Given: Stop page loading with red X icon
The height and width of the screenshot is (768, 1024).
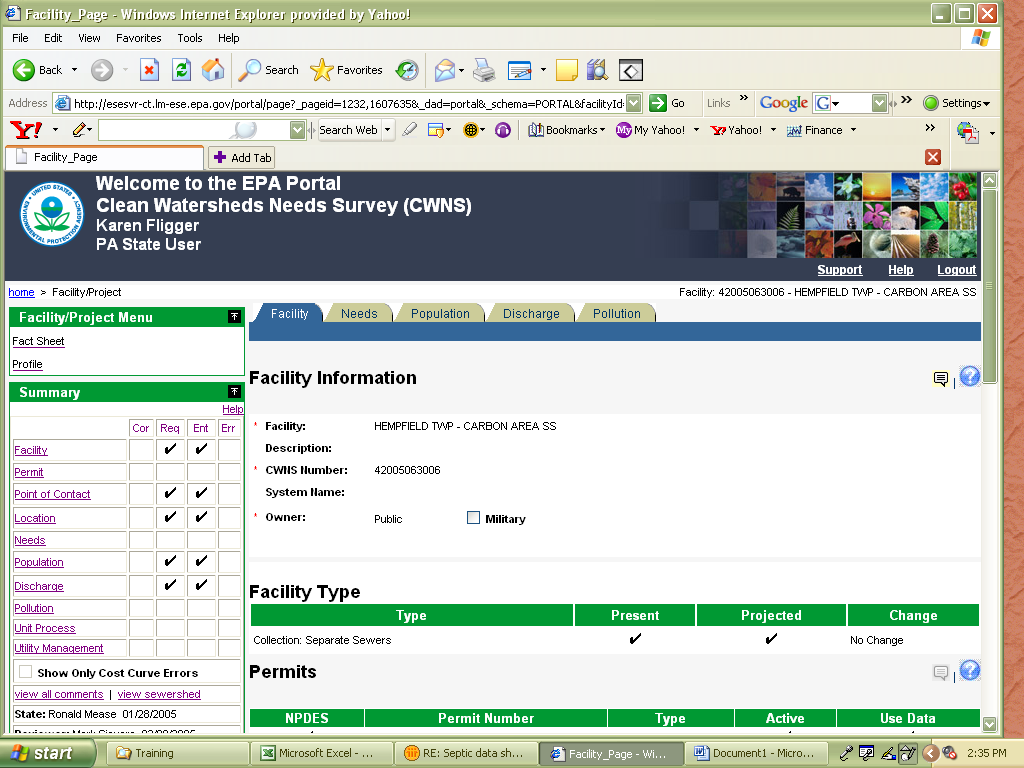Looking at the screenshot, I should tap(150, 69).
